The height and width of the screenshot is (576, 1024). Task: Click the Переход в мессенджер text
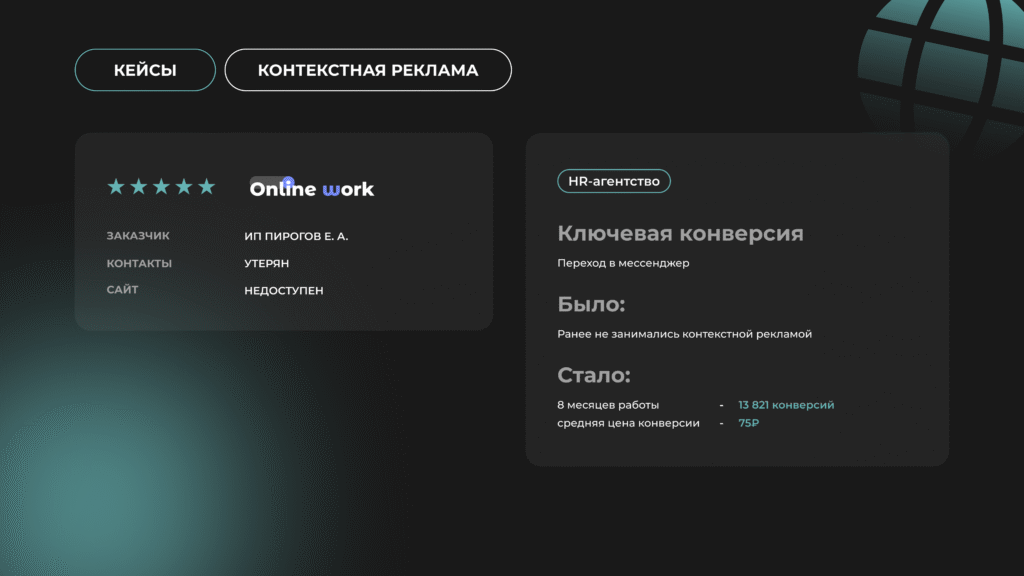[x=623, y=263]
